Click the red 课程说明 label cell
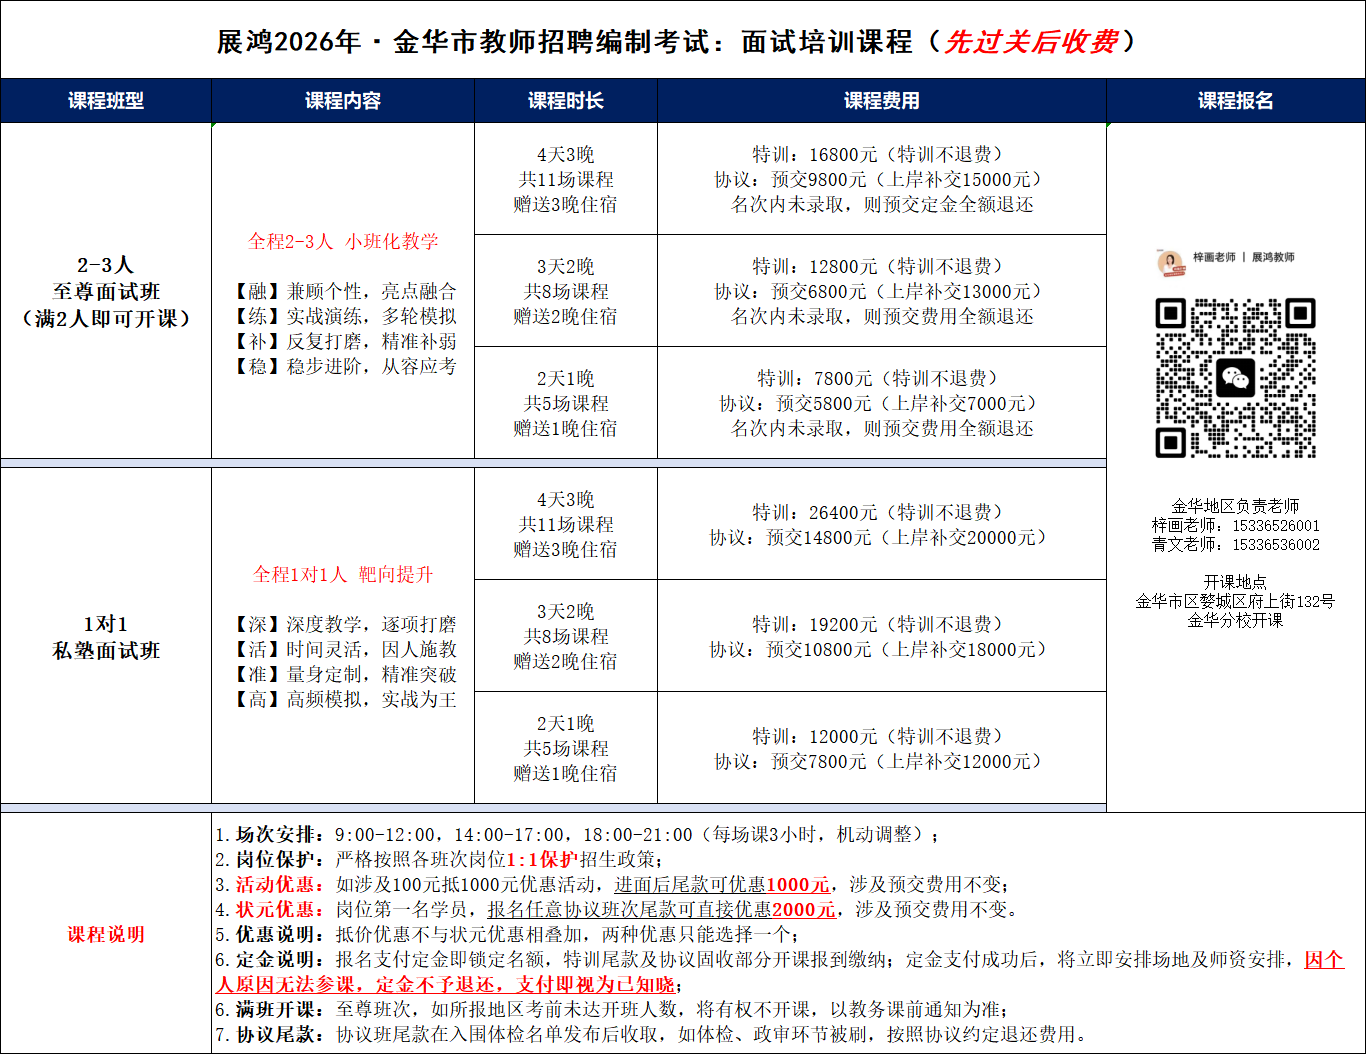 pos(106,934)
